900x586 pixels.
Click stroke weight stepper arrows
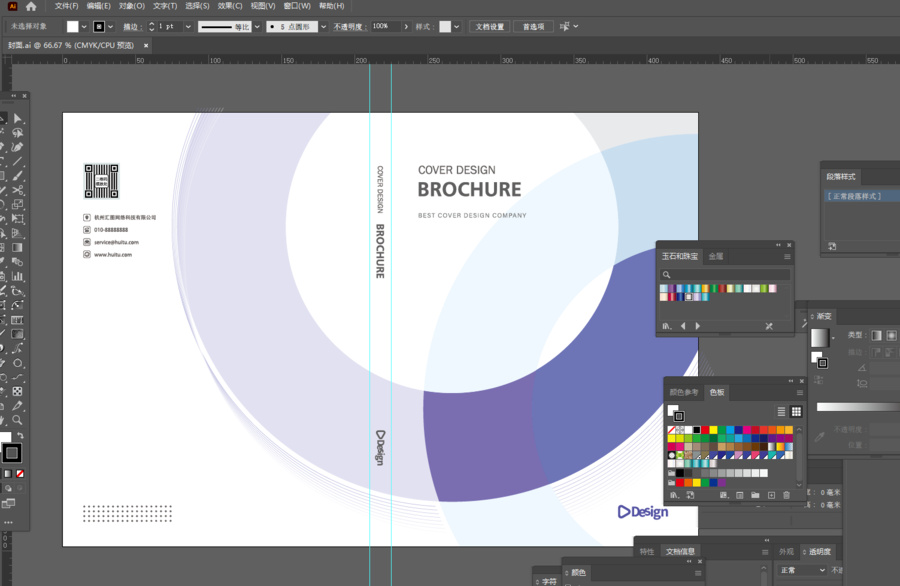tap(152, 26)
